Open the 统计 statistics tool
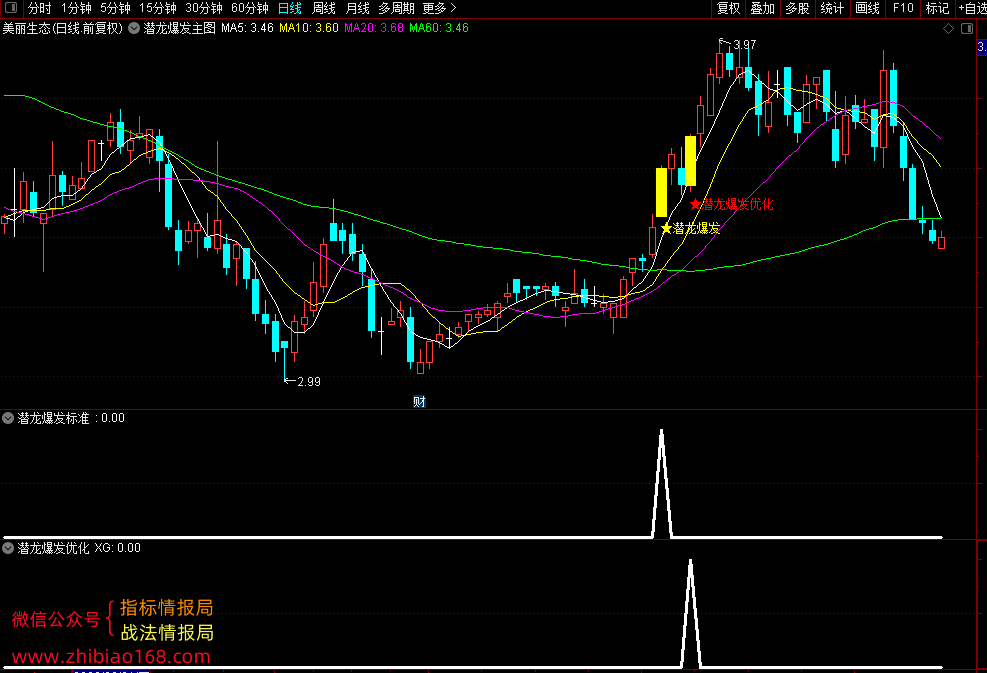Image resolution: width=987 pixels, height=673 pixels. [x=832, y=8]
